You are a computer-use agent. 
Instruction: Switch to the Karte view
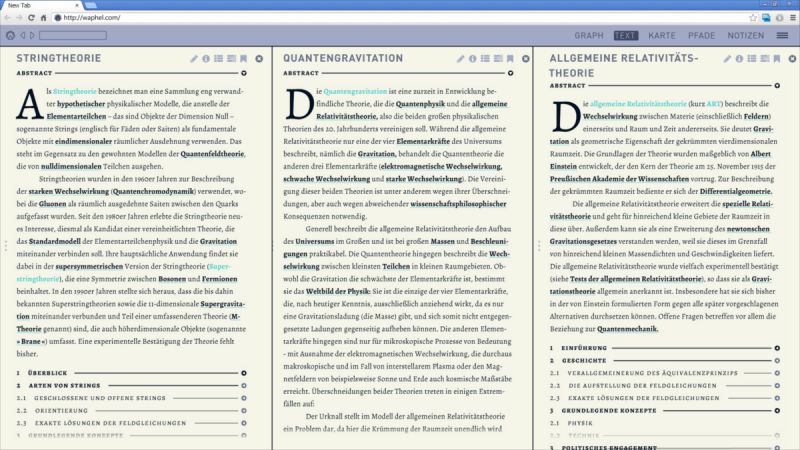tap(662, 36)
